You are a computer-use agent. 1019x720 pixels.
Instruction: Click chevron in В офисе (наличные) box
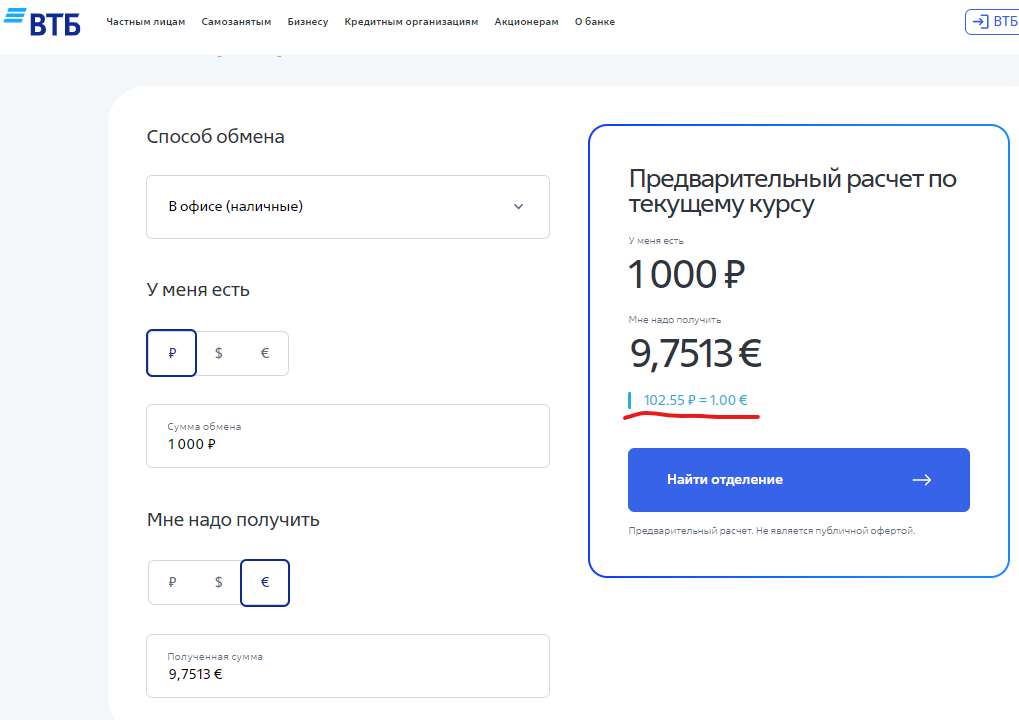[518, 207]
